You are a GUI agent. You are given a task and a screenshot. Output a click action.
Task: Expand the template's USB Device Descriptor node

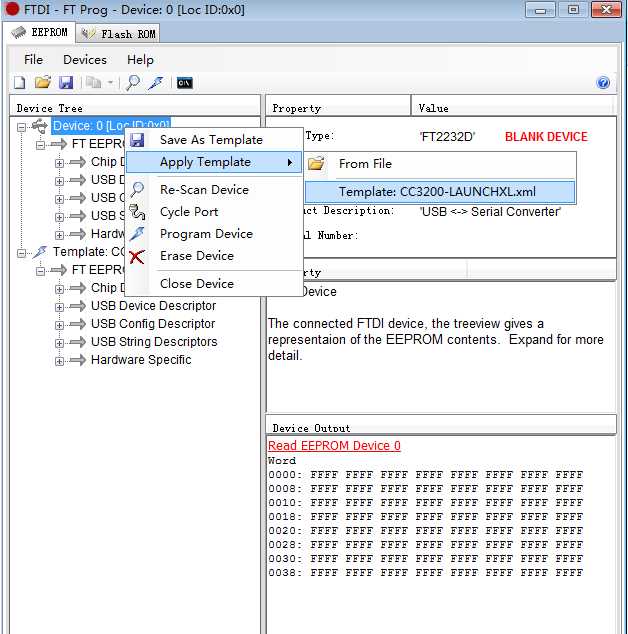(x=59, y=307)
